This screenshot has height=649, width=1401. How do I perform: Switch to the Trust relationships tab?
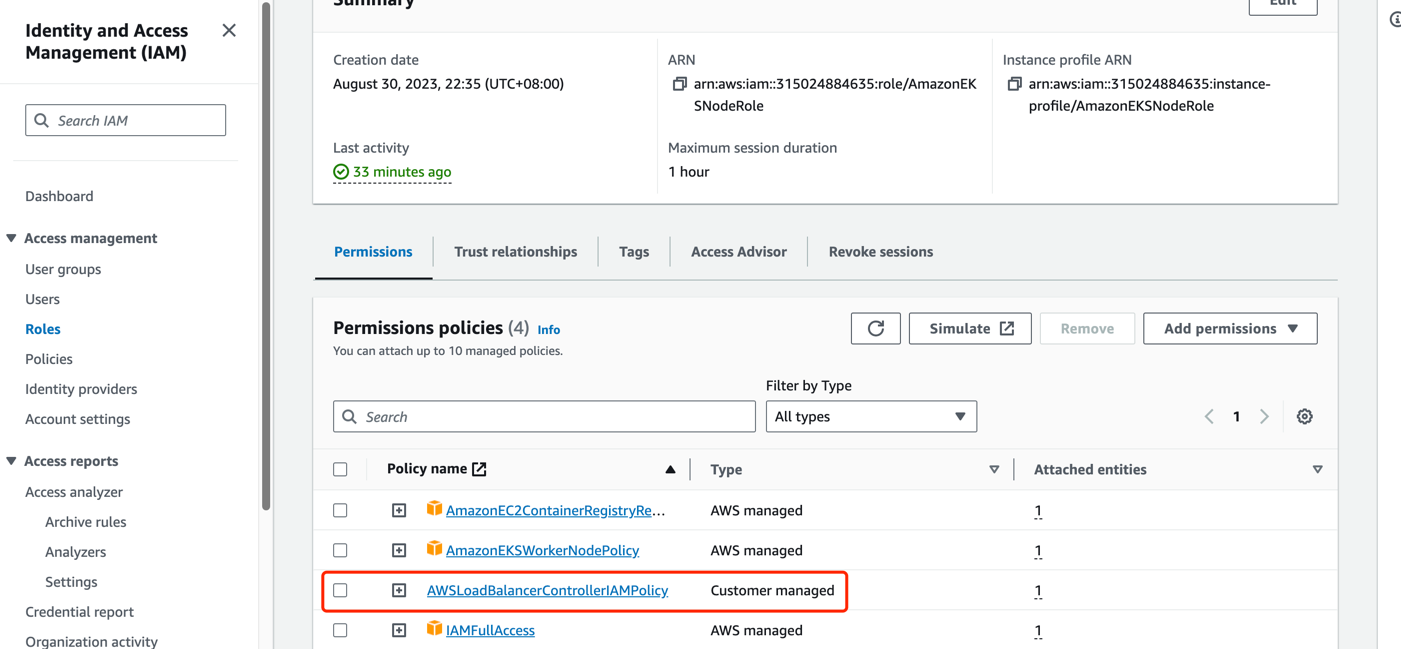(515, 252)
